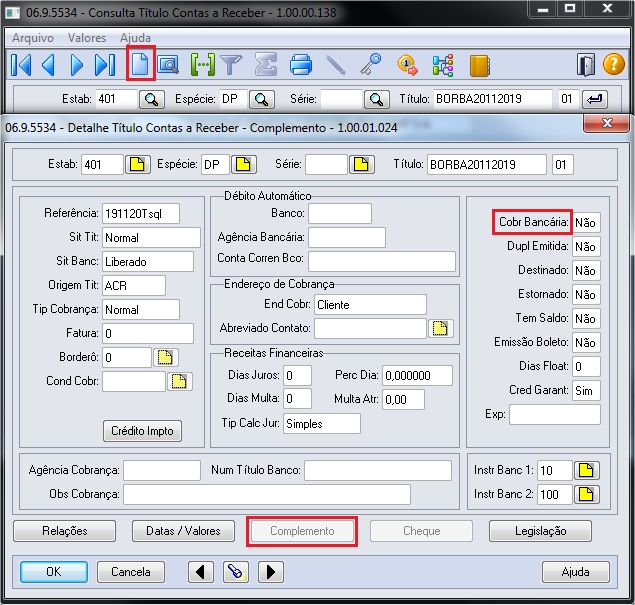Open note icon beside Instr Banc 1

pos(586,471)
